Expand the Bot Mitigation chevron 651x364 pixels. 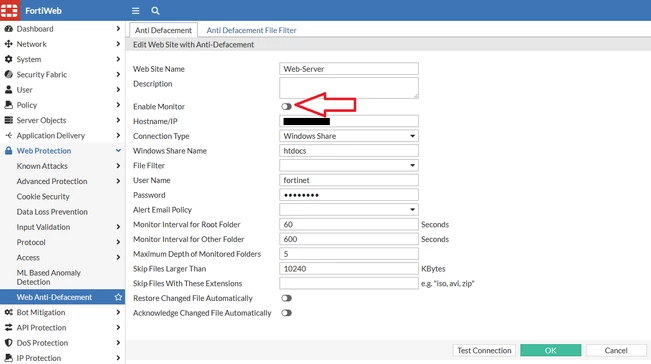coord(118,312)
